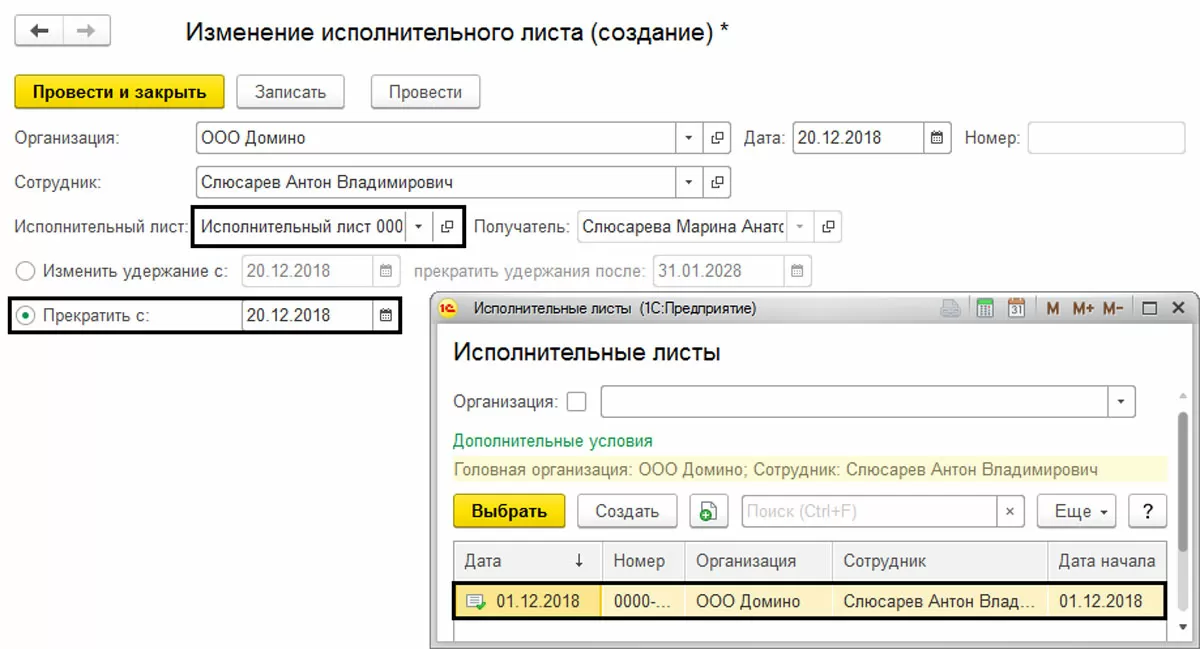Copy selected record with green plus icon
Image resolution: width=1200 pixels, height=649 pixels.
pos(707,511)
